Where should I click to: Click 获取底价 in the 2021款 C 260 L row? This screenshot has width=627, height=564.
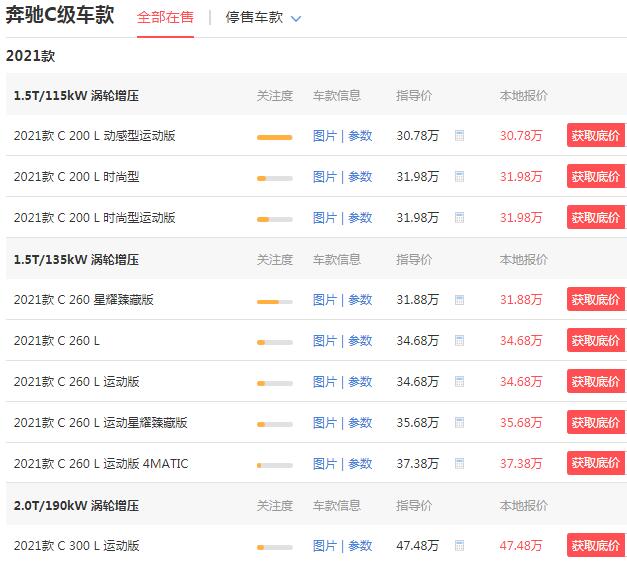point(596,340)
